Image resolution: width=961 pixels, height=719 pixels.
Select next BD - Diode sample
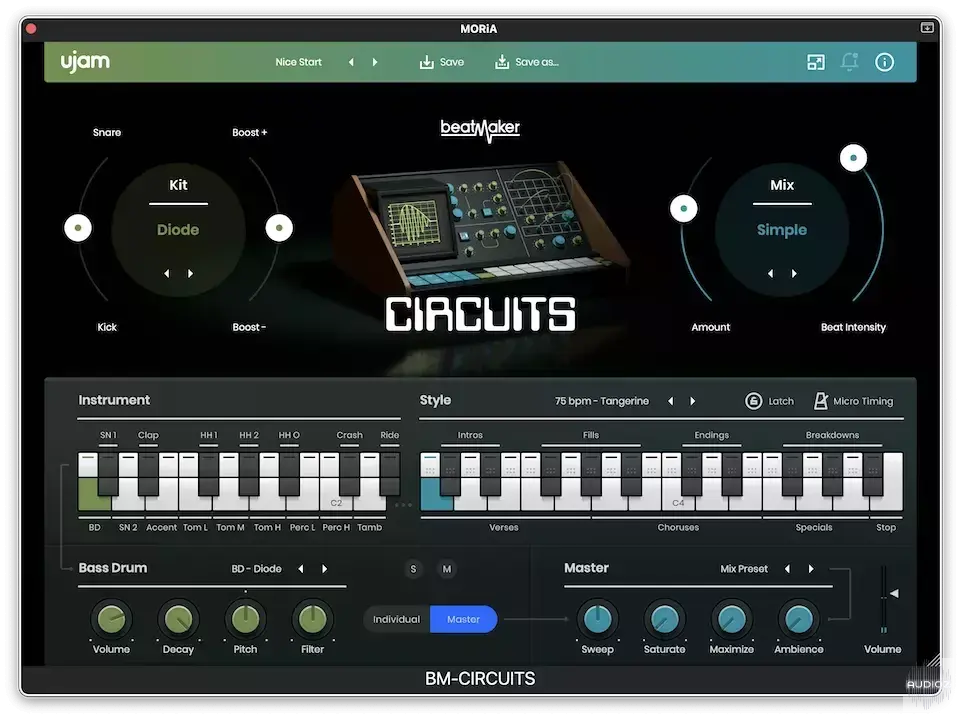click(324, 569)
